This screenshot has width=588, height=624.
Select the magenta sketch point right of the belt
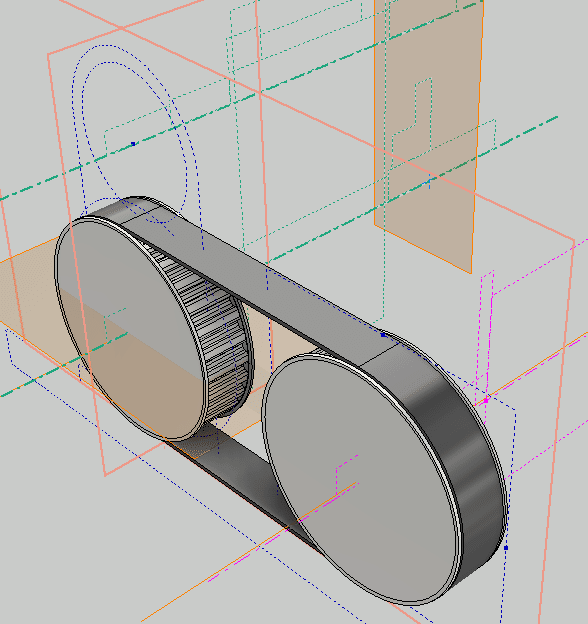click(486, 400)
